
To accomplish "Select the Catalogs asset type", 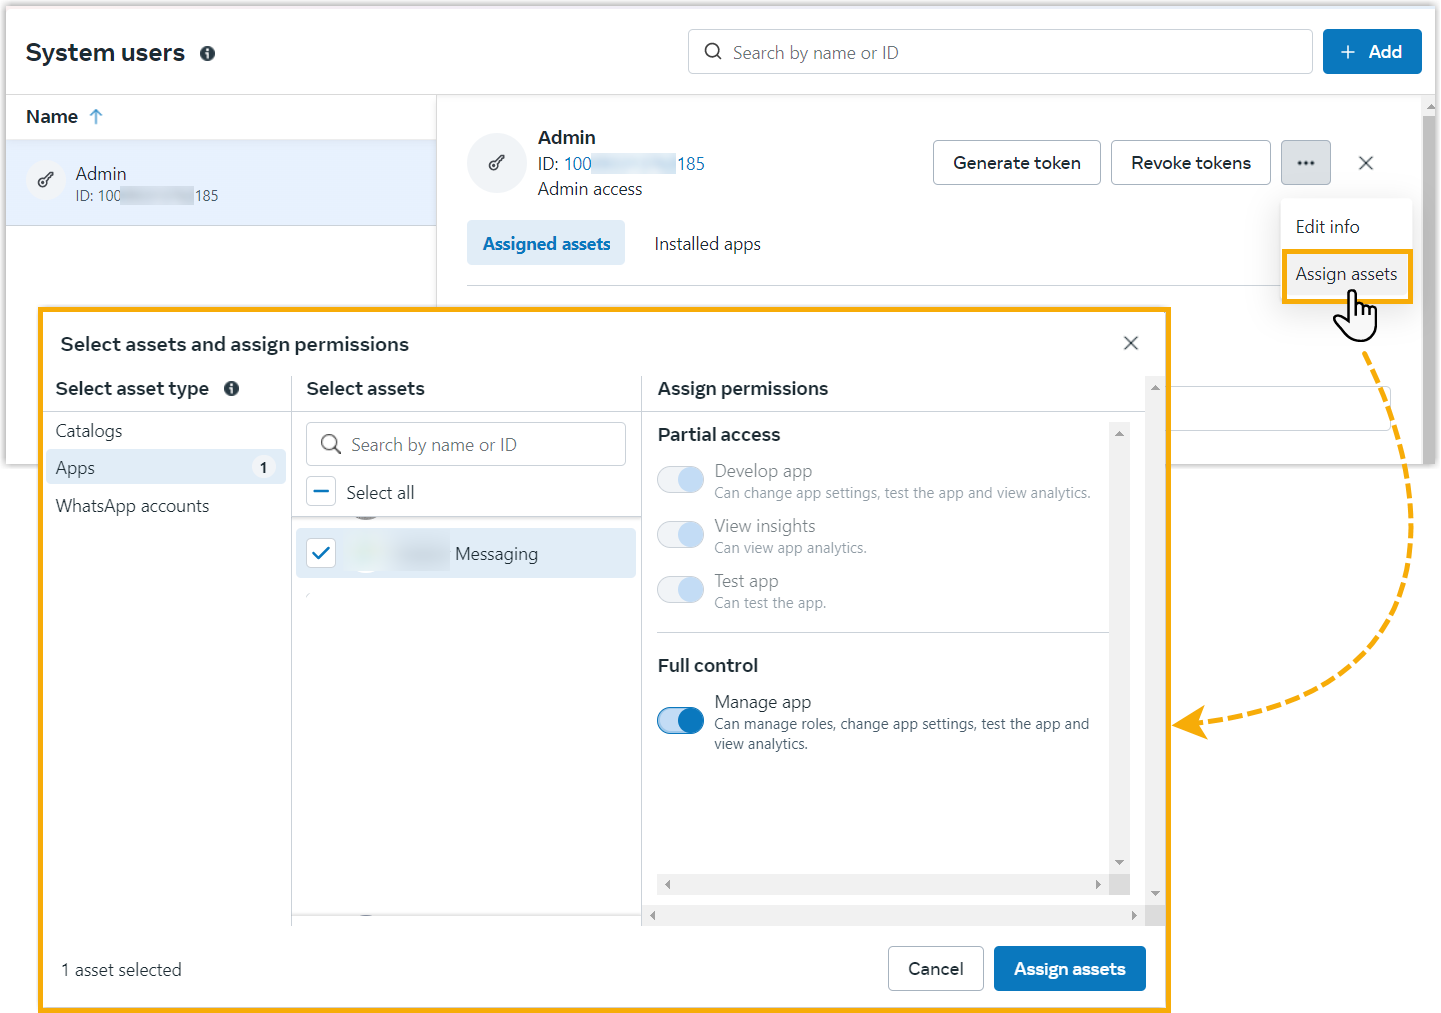I will pos(89,431).
